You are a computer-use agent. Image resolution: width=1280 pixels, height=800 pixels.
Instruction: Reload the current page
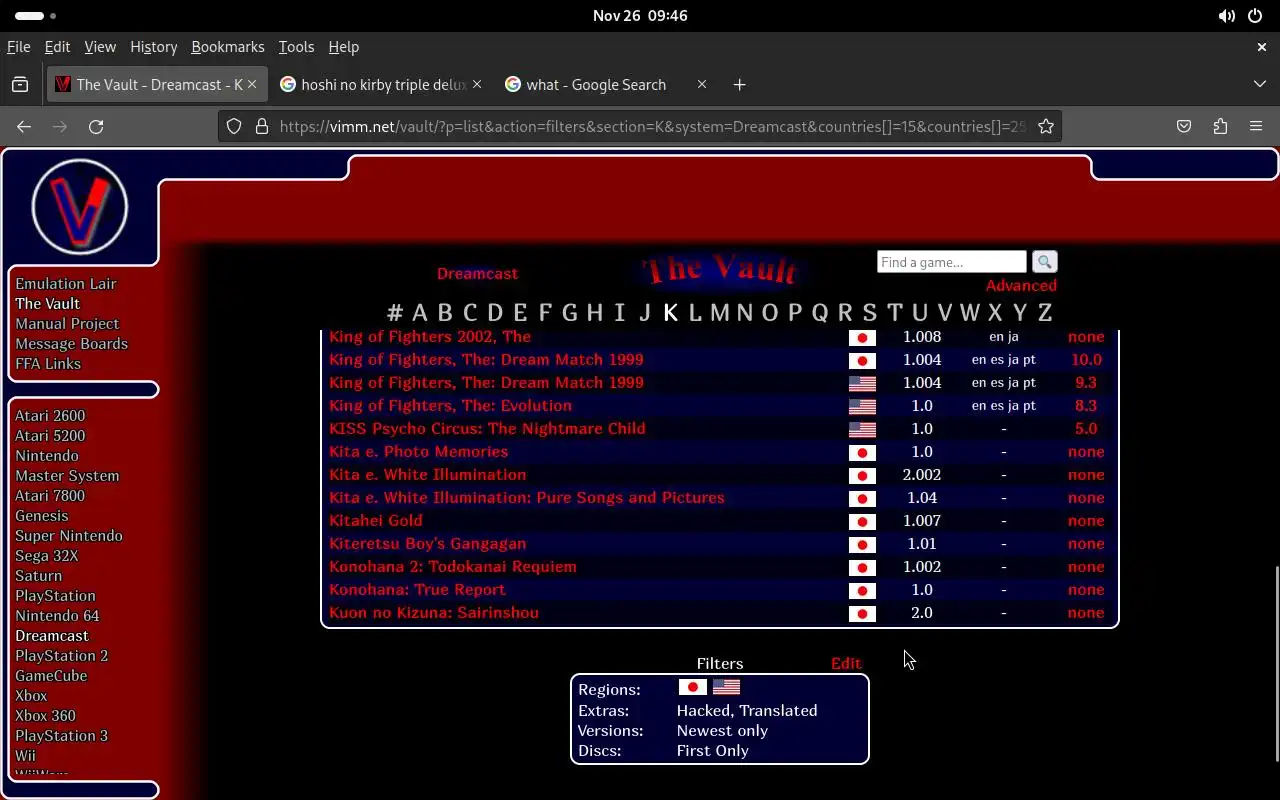(96, 126)
